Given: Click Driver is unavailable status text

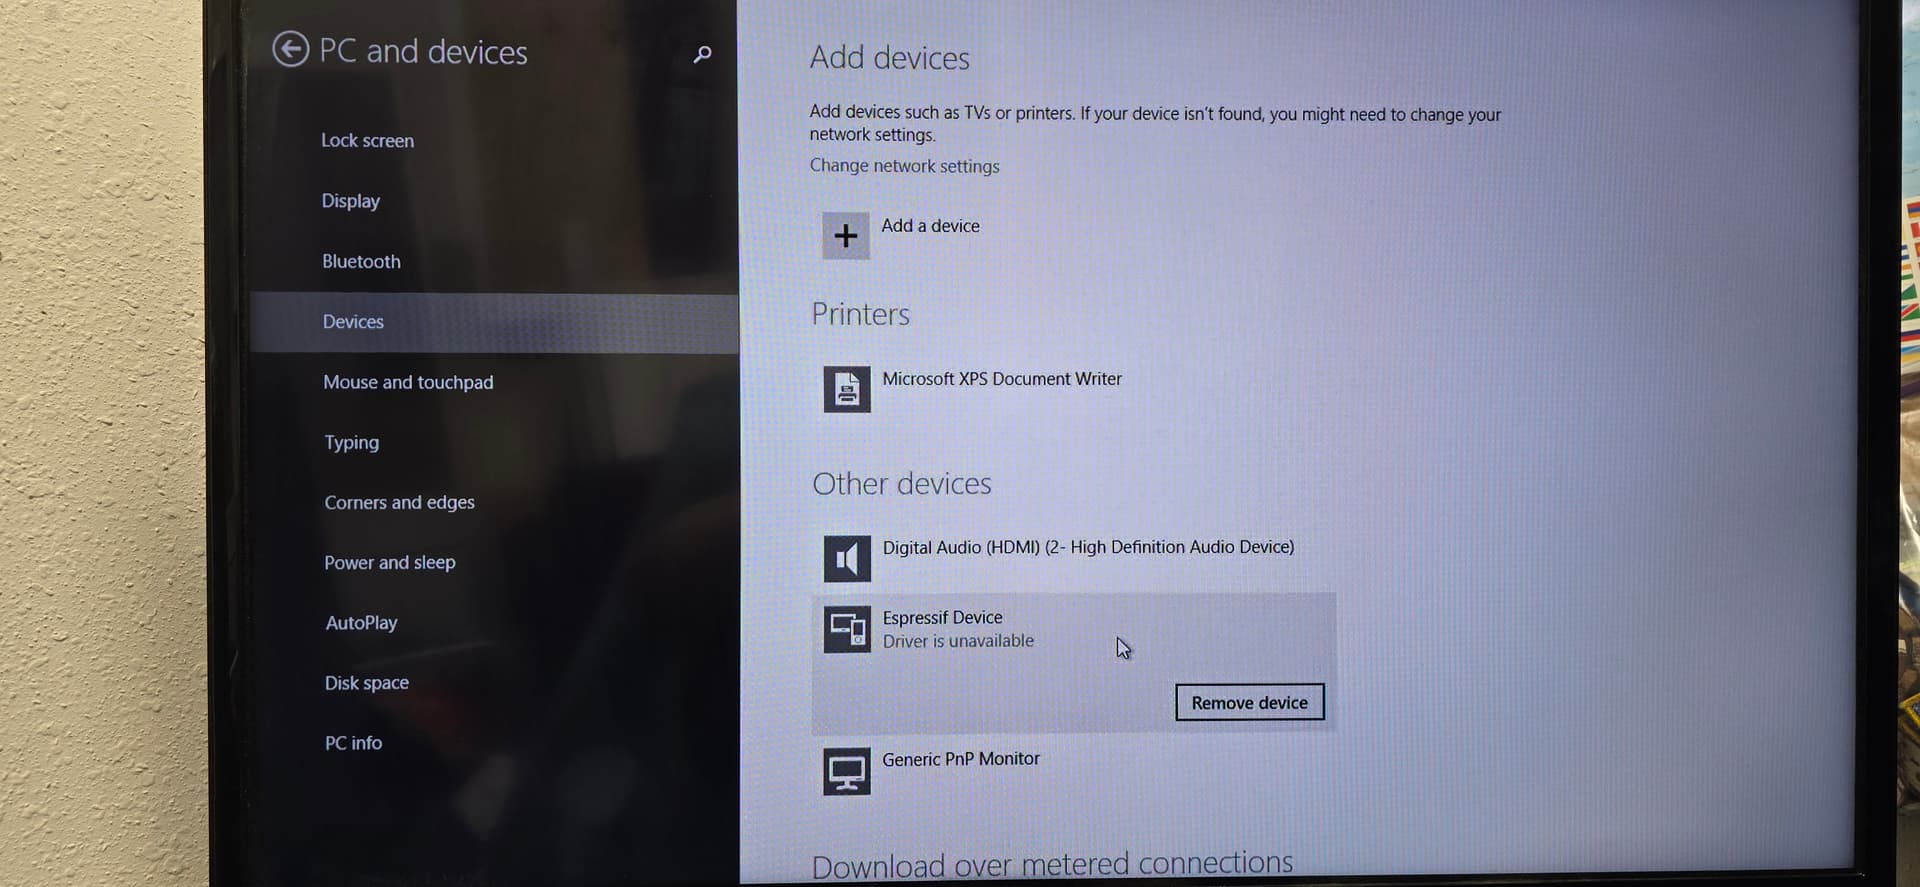Looking at the screenshot, I should [958, 641].
